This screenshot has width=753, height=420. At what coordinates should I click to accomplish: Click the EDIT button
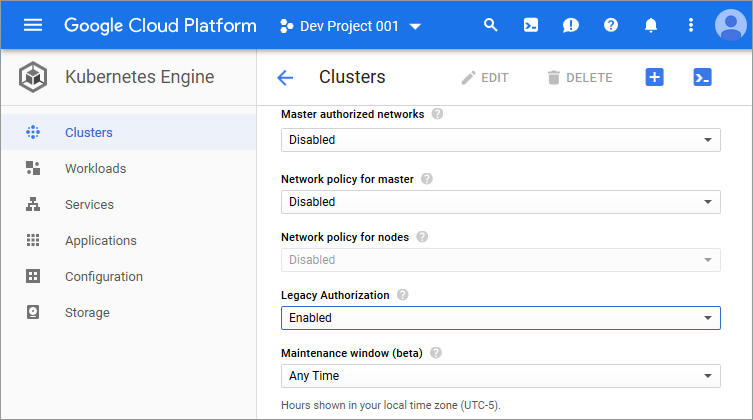click(x=485, y=78)
